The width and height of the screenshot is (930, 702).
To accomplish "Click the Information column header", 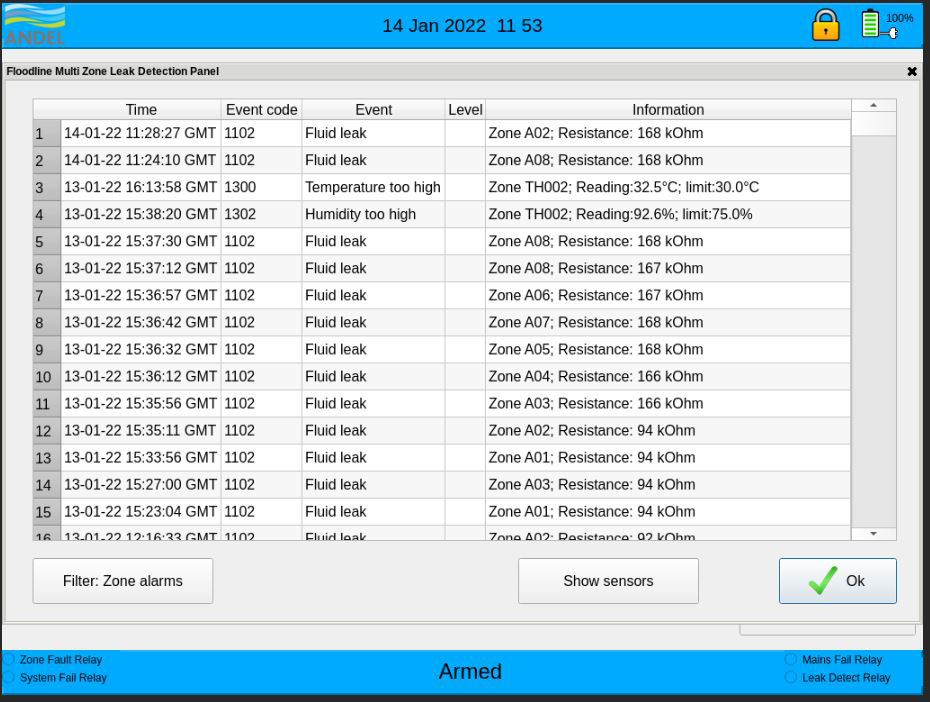I will 667,110.
